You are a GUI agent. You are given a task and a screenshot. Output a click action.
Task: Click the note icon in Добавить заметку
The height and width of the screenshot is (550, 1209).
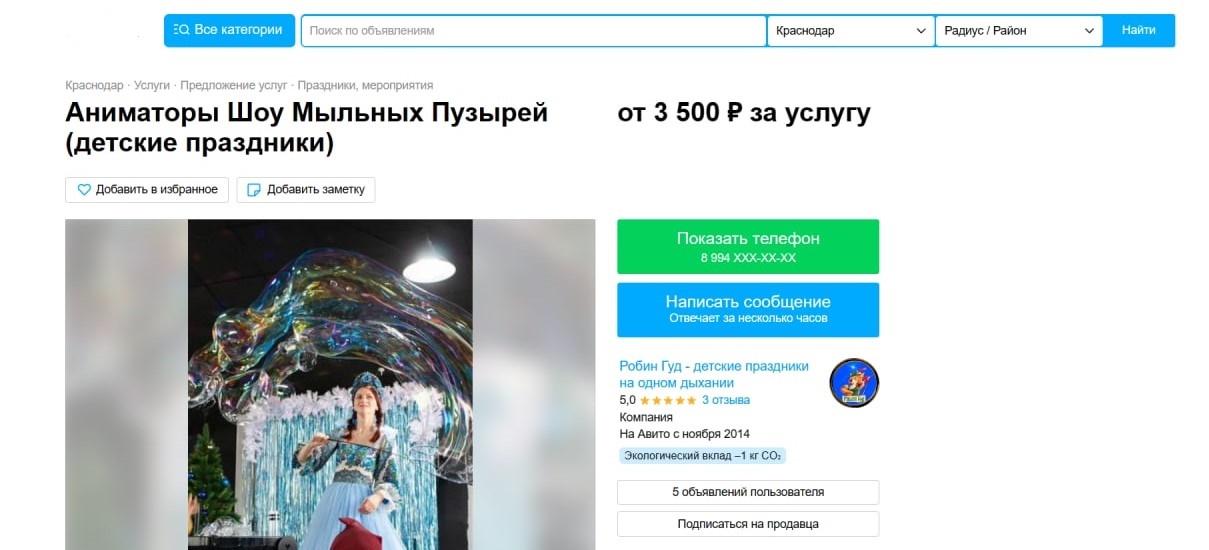[x=254, y=190]
